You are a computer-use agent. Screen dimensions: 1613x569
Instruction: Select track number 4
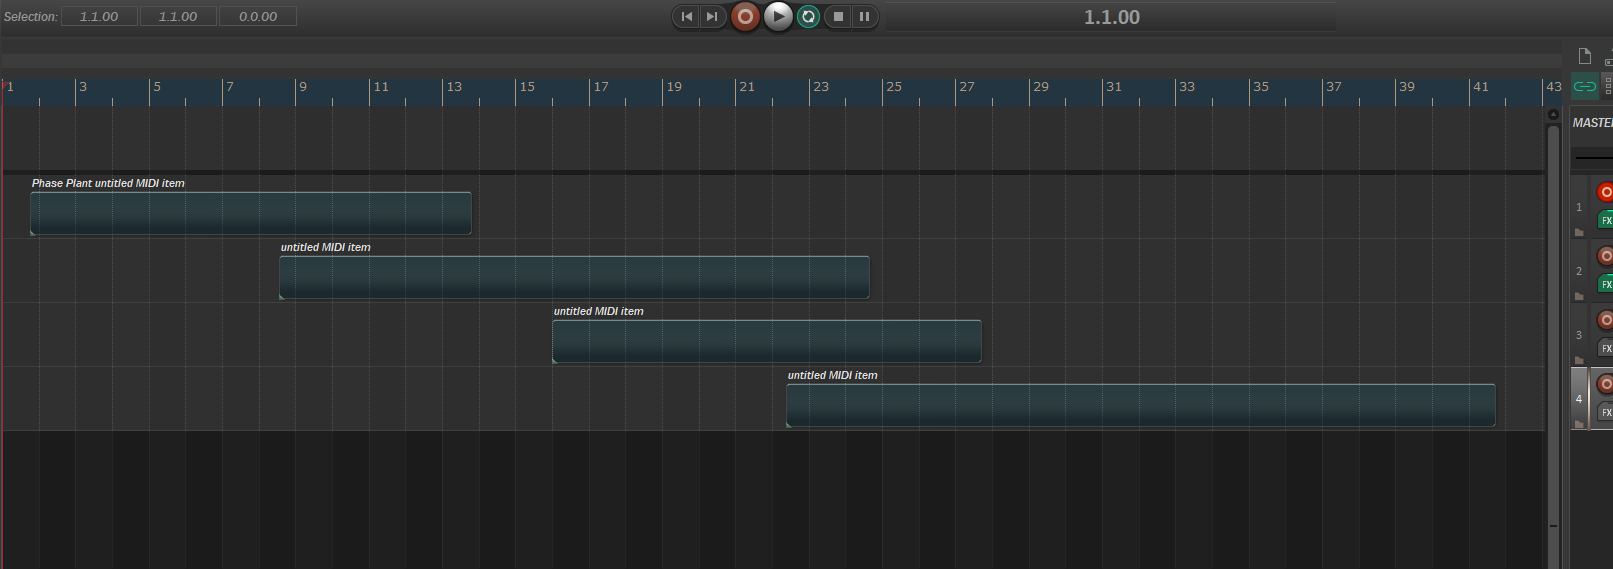pyautogui.click(x=1579, y=399)
